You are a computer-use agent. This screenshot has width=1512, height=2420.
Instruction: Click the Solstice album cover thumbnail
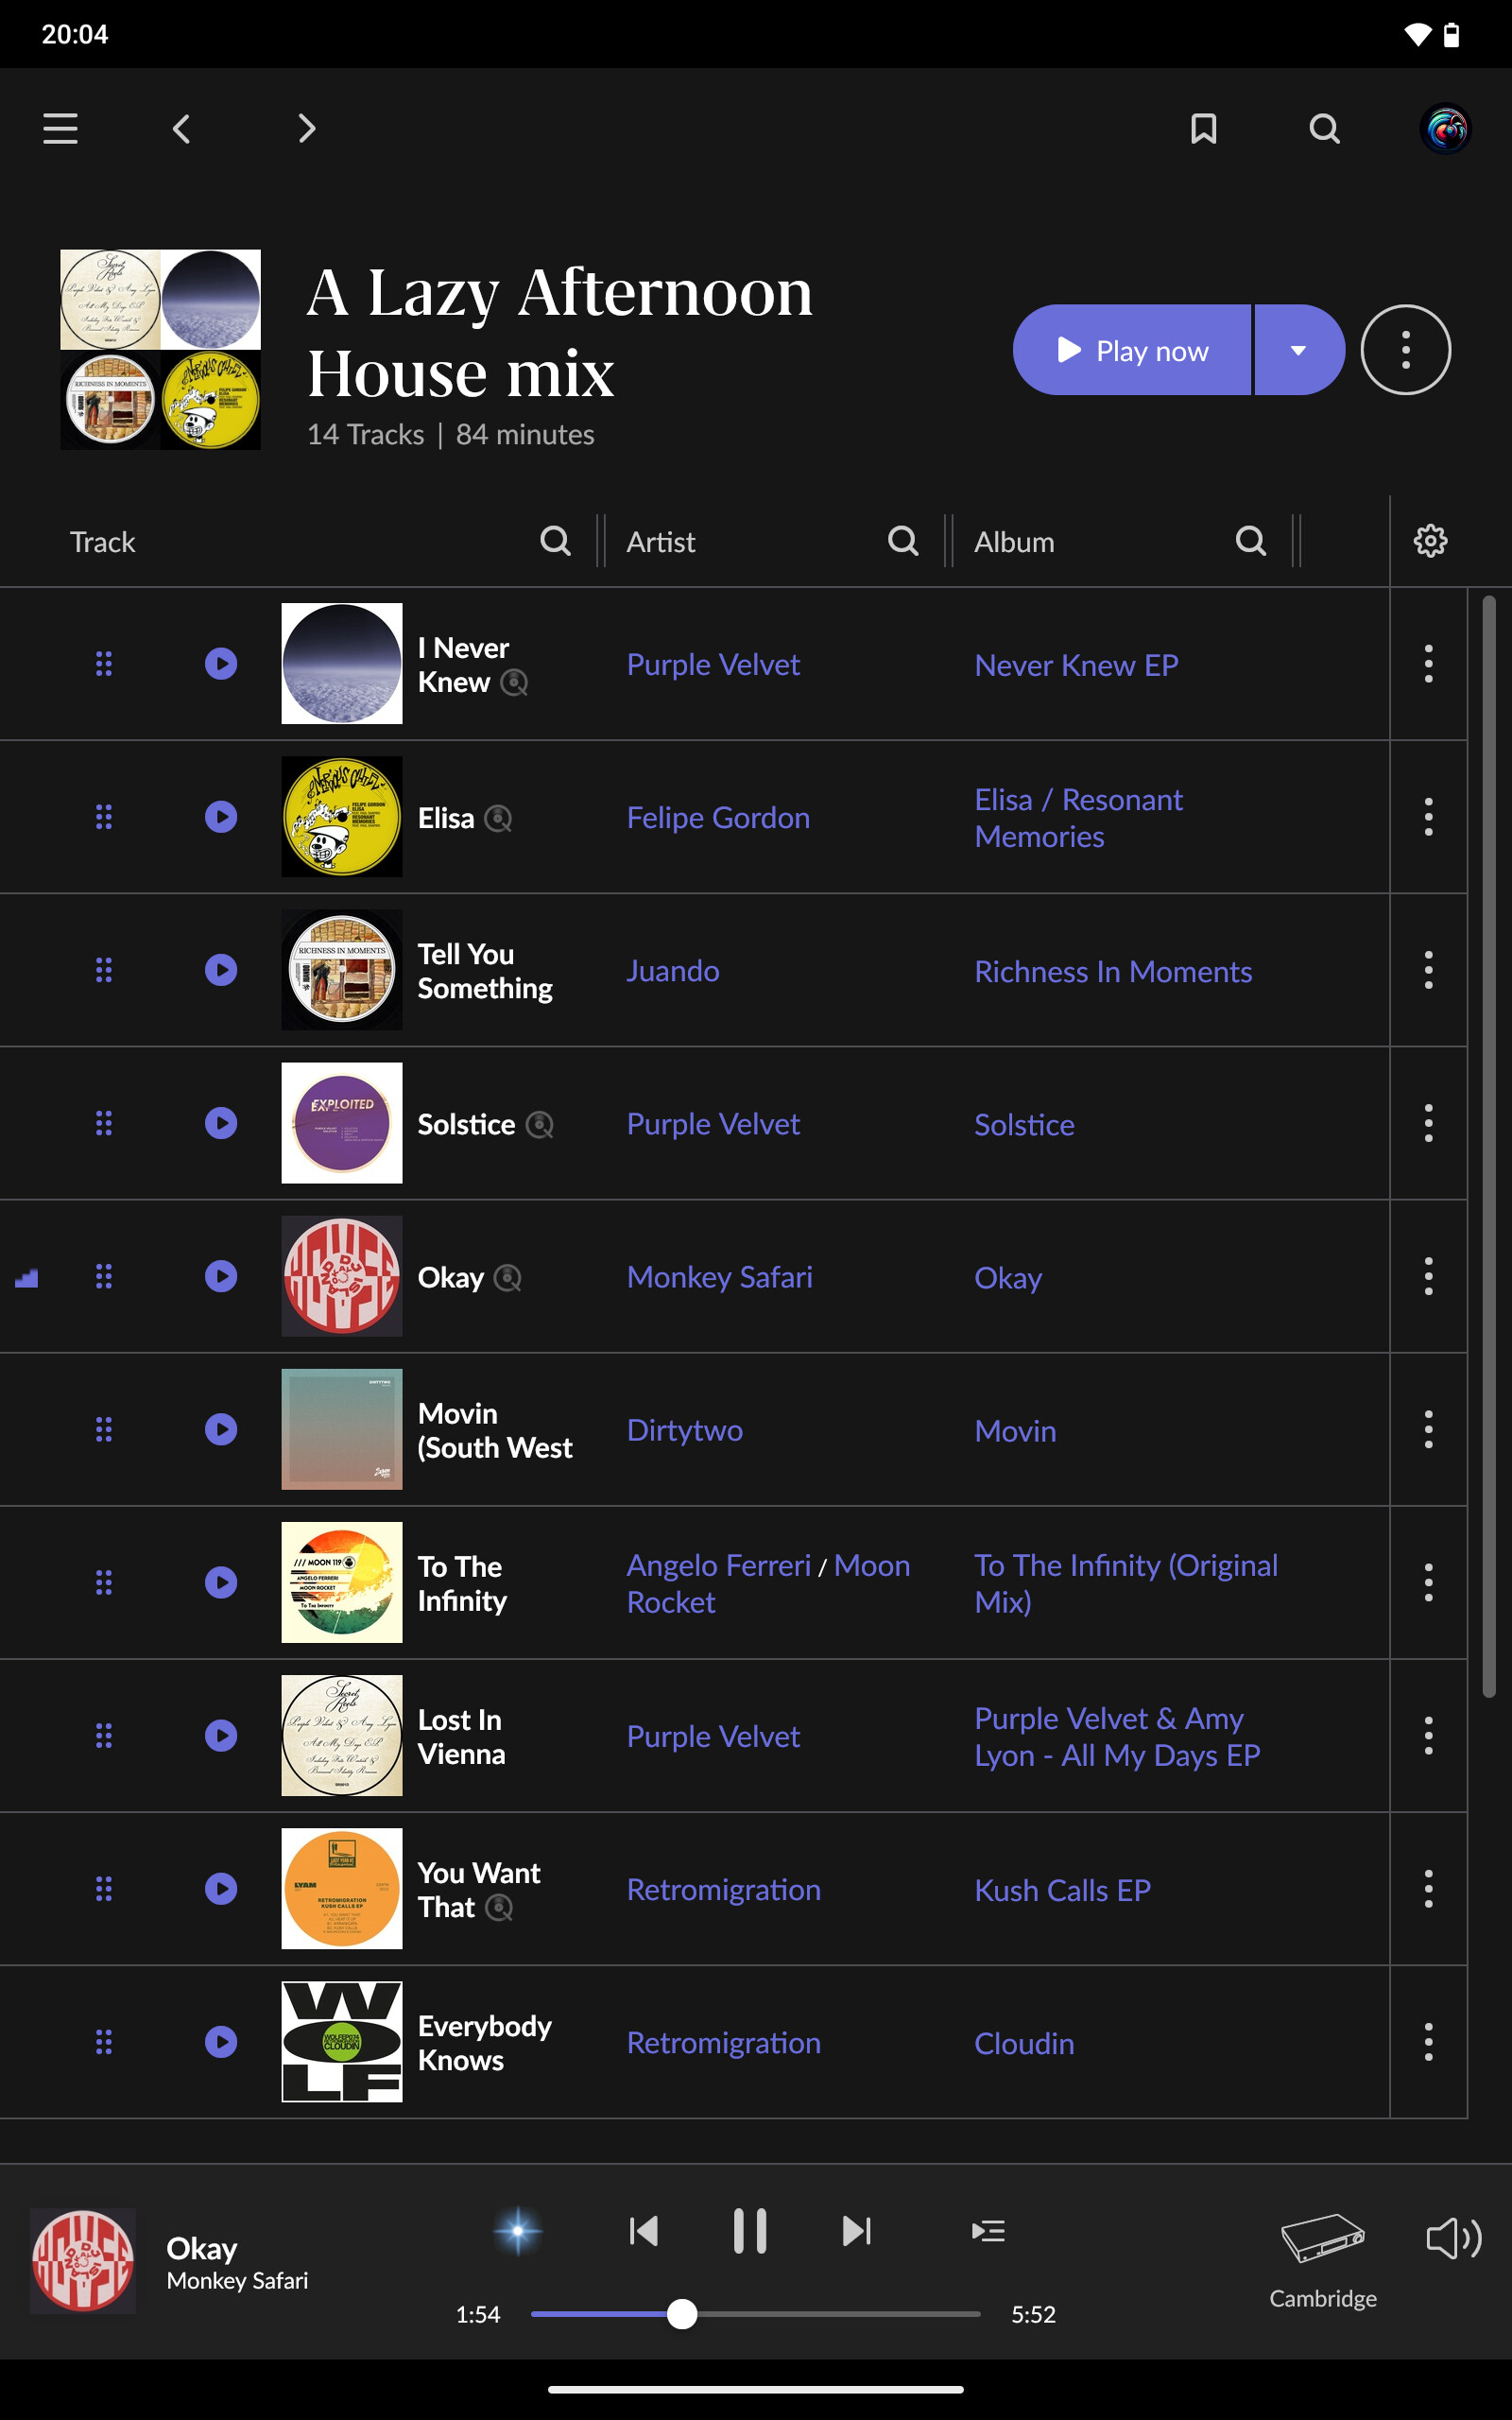coord(342,1123)
